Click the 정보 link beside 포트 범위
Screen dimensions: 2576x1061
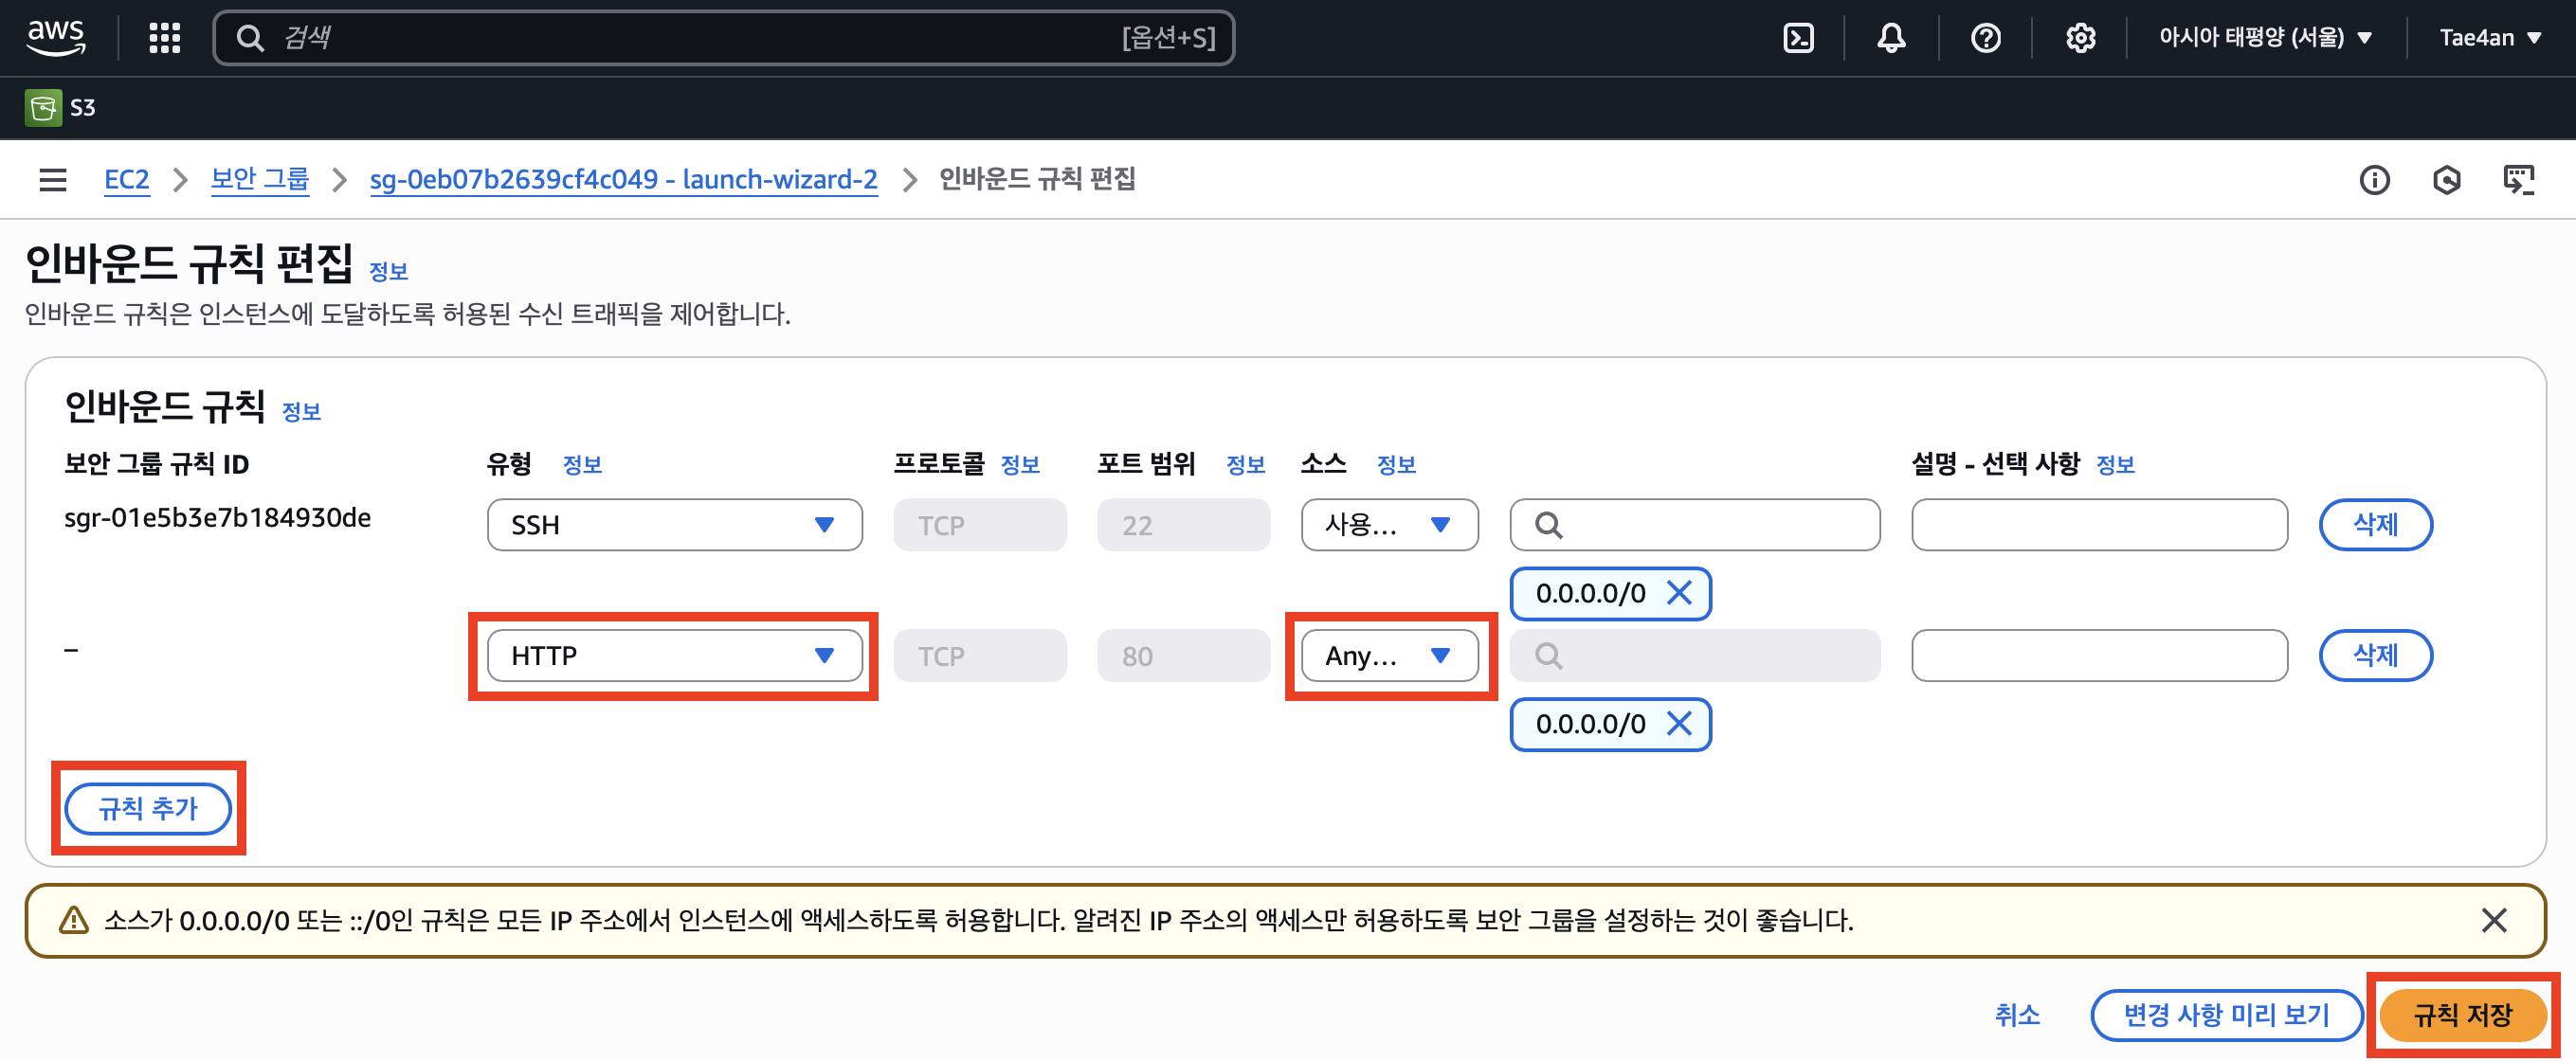(1246, 464)
